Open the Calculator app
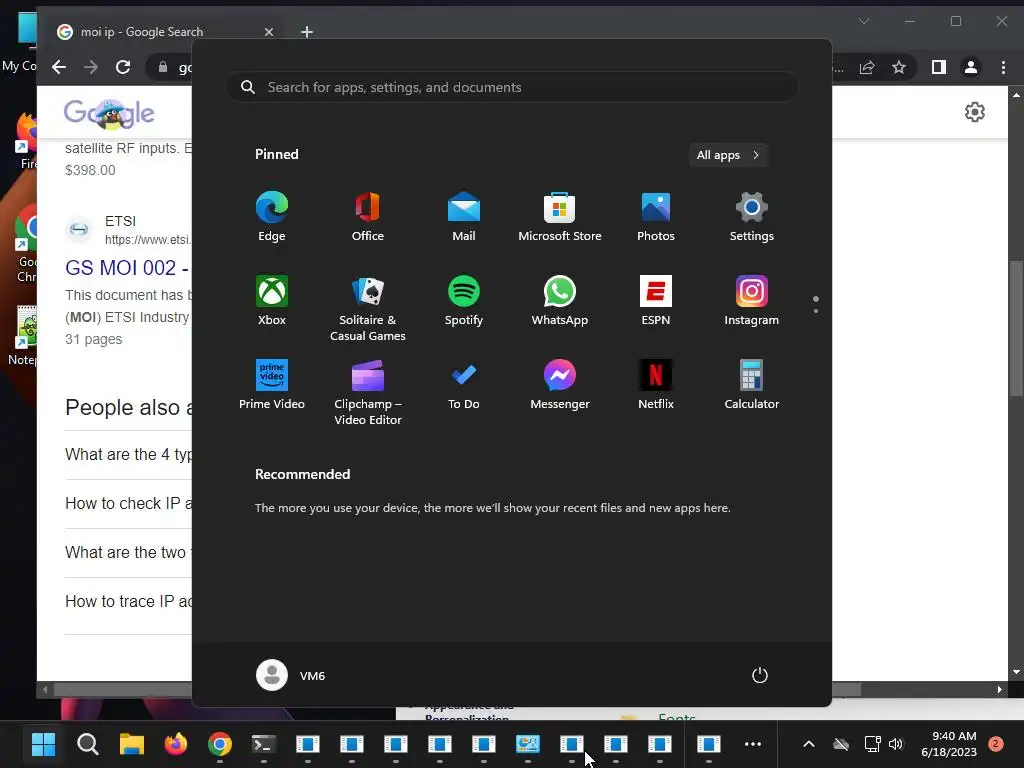The height and width of the screenshot is (768, 1024). point(752,385)
